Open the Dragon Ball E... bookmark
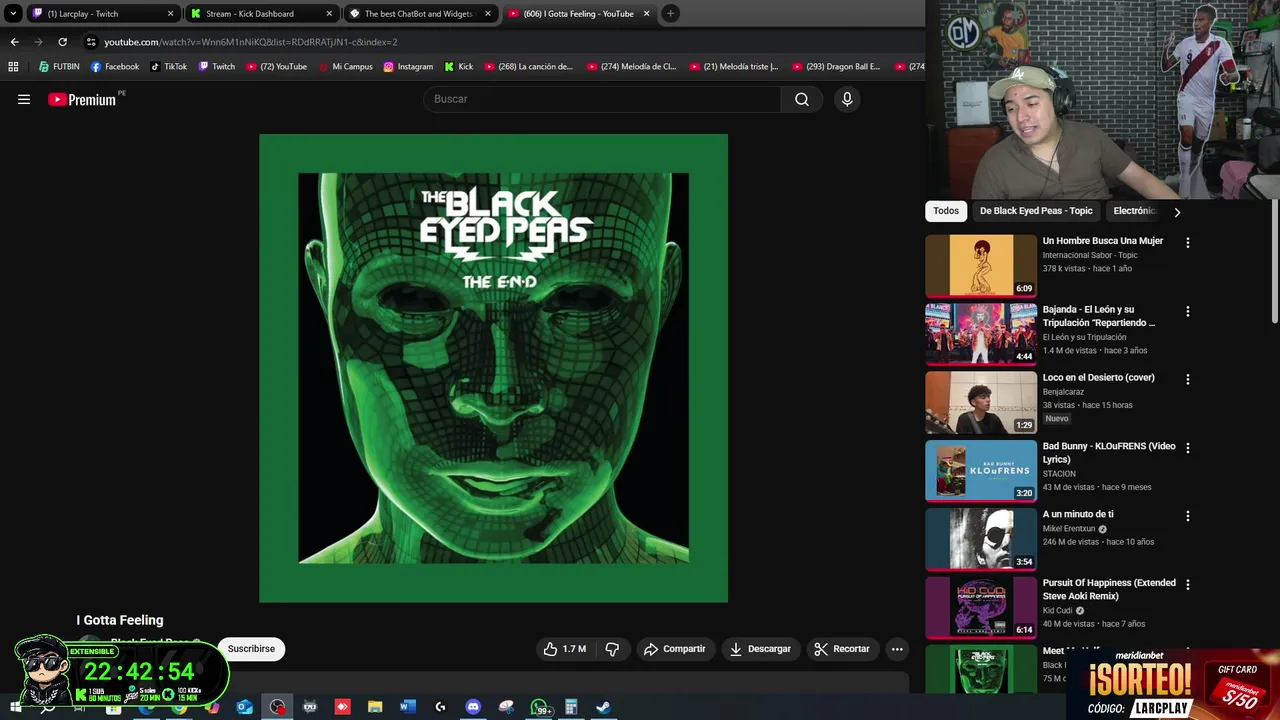The image size is (1280, 720). pyautogui.click(x=836, y=67)
